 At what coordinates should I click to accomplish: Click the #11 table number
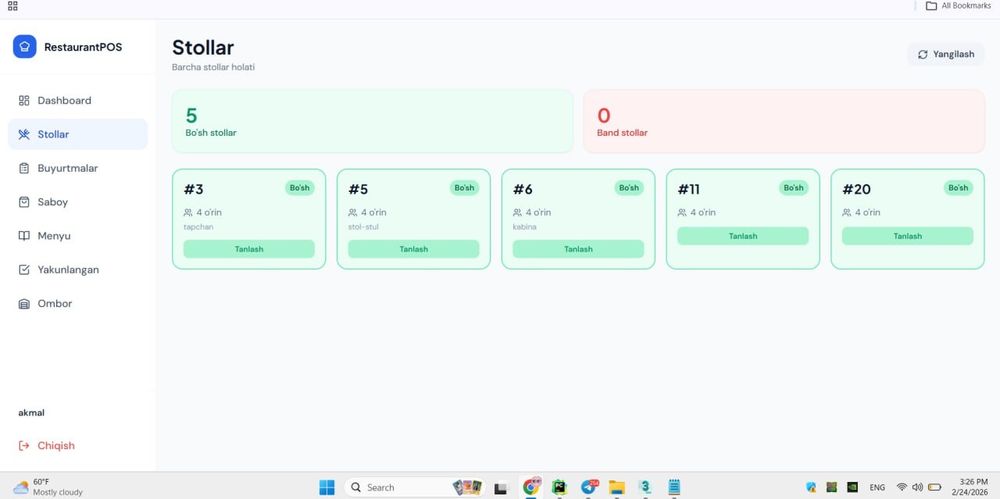[688, 190]
